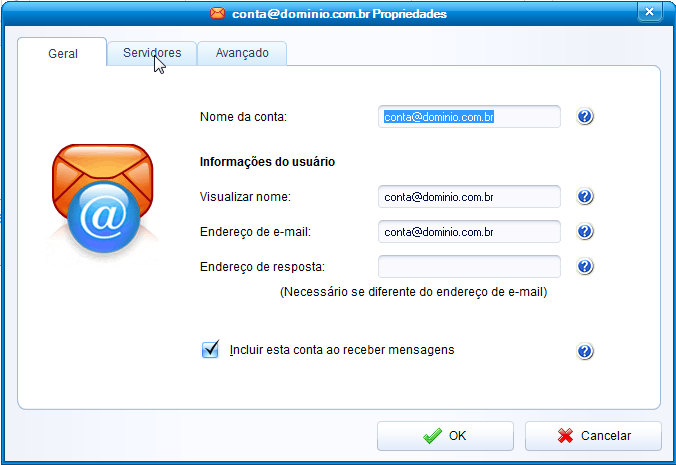Click help icon next to Incluir esta conta
The width and height of the screenshot is (676, 465).
pos(585,351)
